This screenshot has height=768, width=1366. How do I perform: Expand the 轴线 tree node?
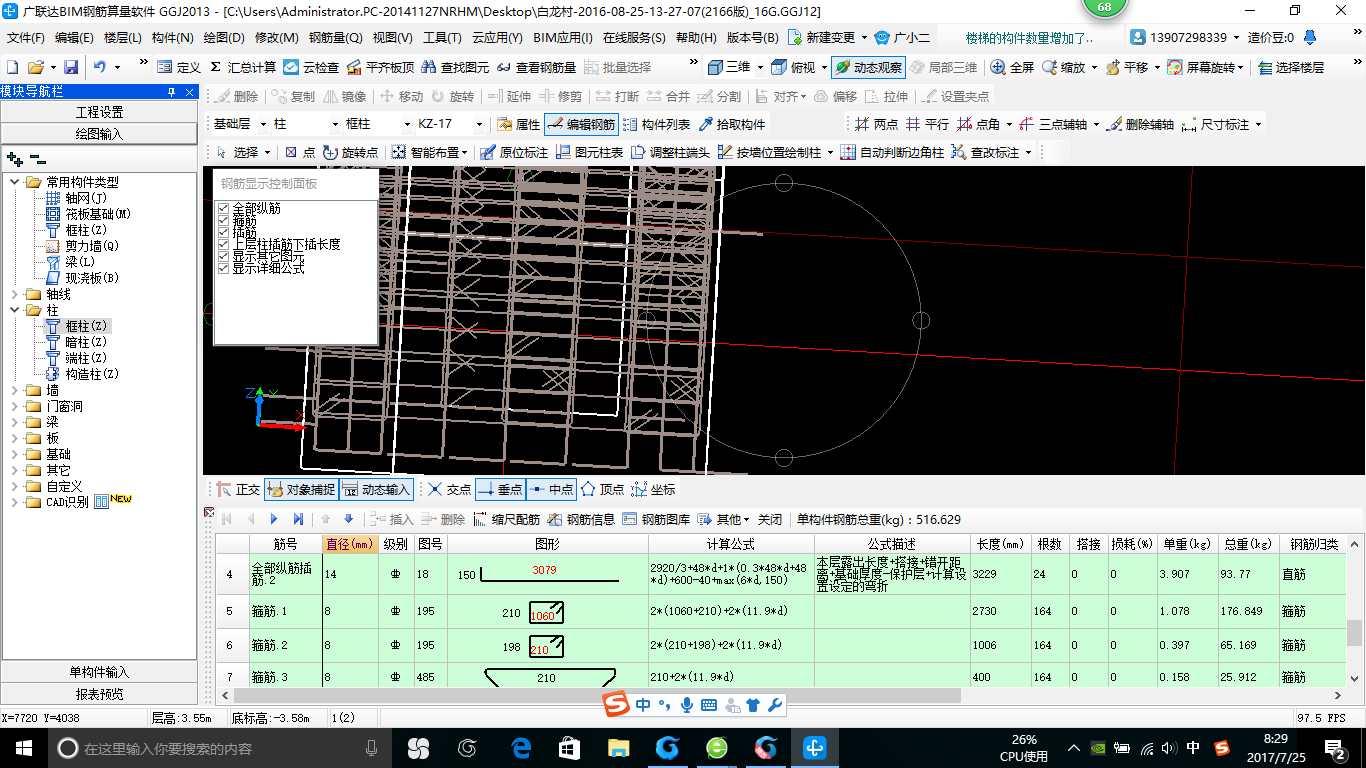click(15, 294)
